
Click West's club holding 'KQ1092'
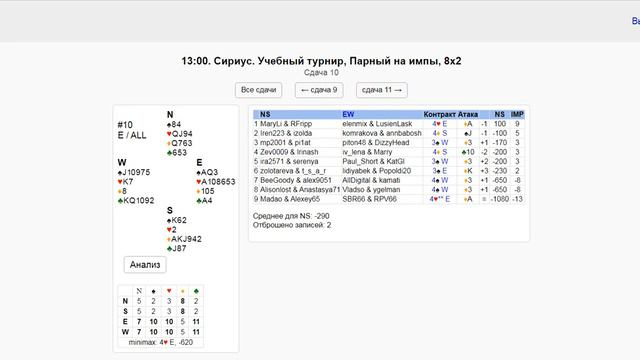pos(136,201)
